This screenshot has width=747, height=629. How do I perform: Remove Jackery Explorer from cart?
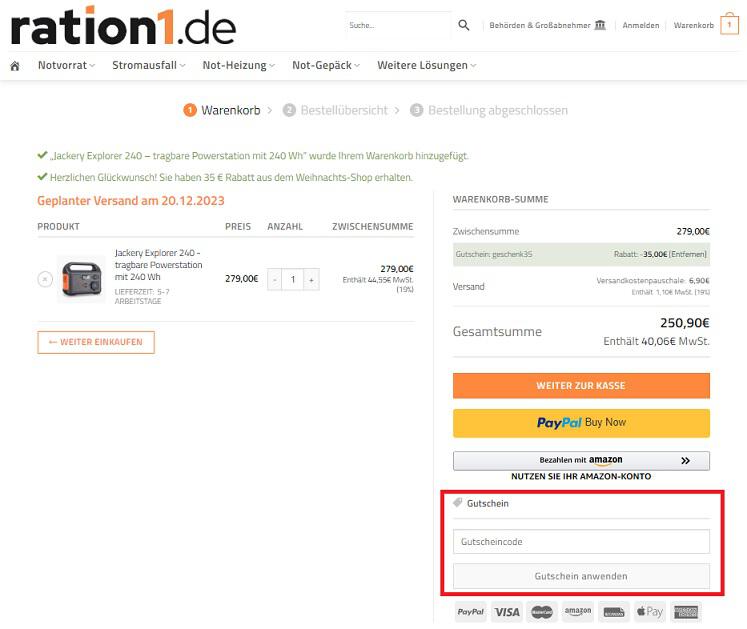(45, 279)
